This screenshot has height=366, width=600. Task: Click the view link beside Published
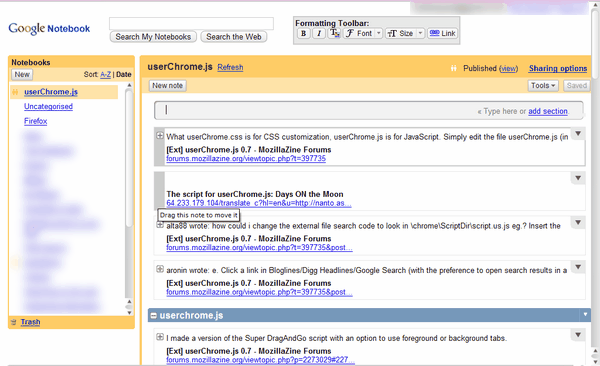click(509, 69)
